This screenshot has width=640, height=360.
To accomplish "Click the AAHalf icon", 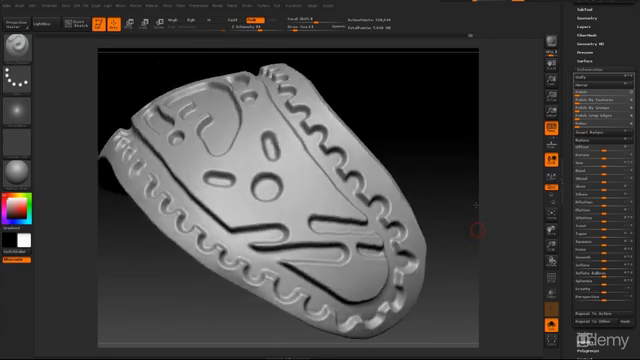I will (551, 111).
